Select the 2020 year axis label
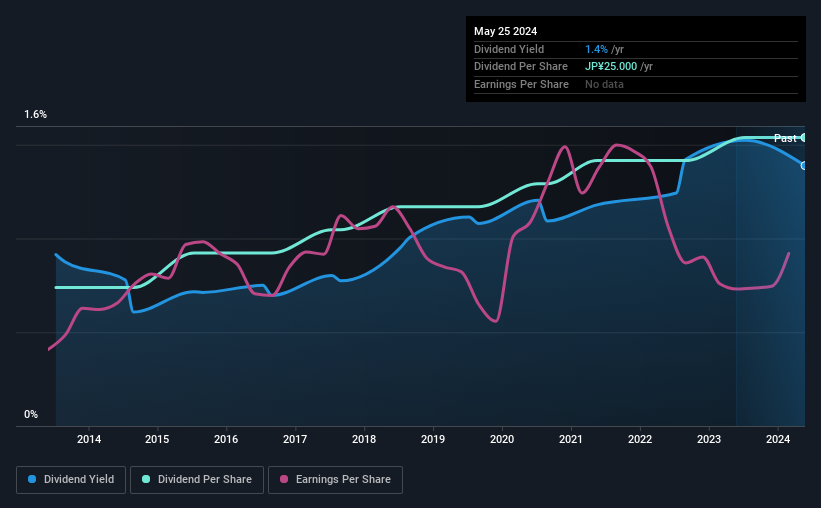The image size is (821, 508). coord(502,439)
